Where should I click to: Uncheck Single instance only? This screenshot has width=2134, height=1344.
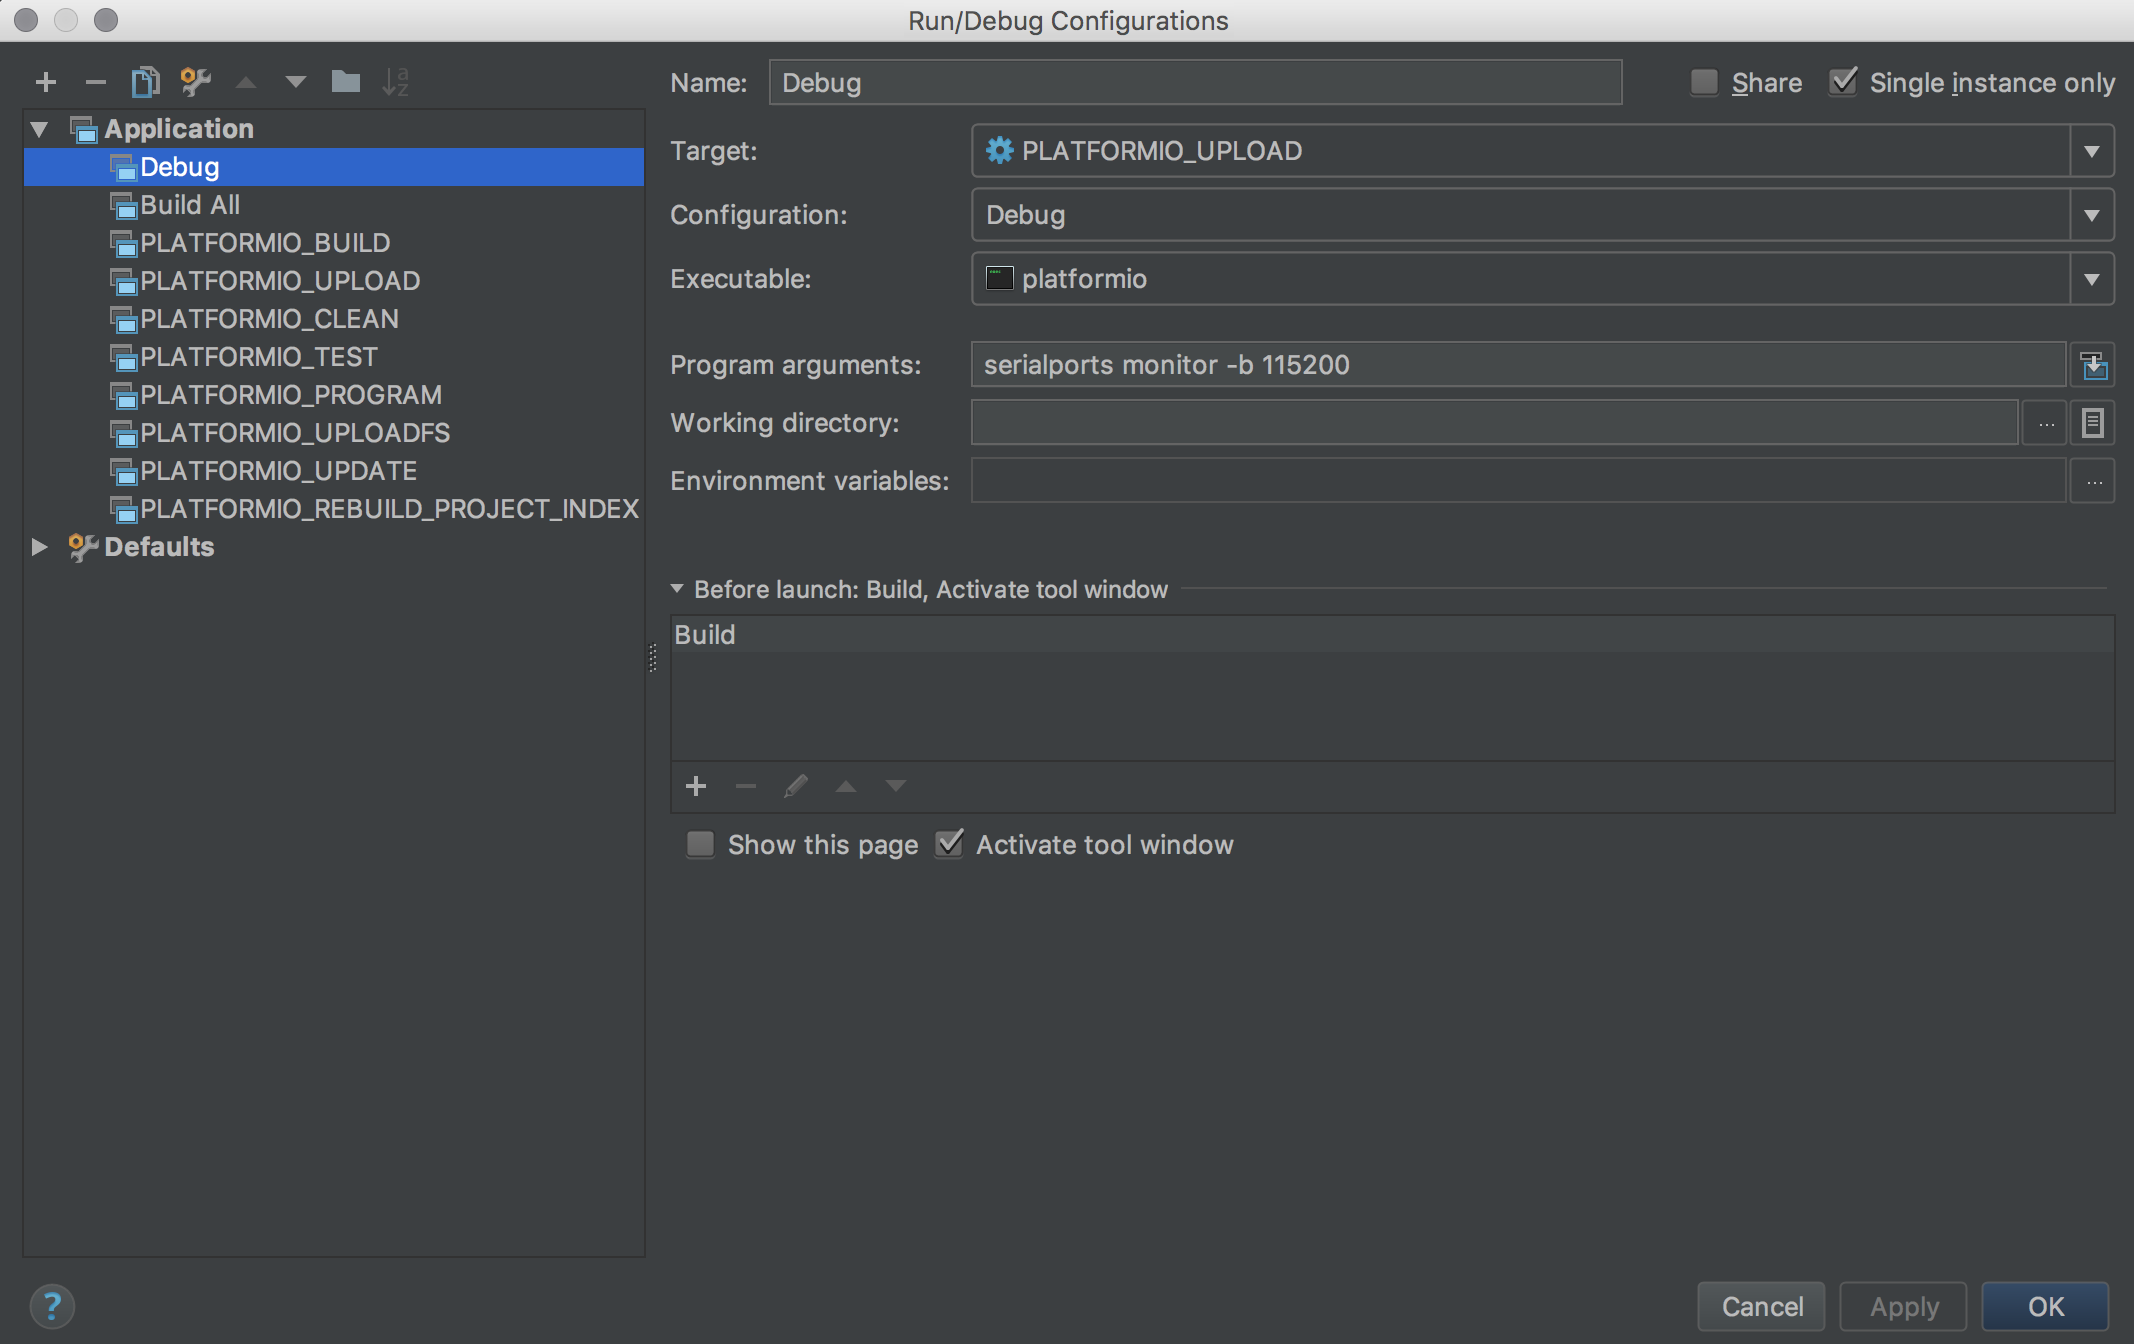(x=1845, y=82)
